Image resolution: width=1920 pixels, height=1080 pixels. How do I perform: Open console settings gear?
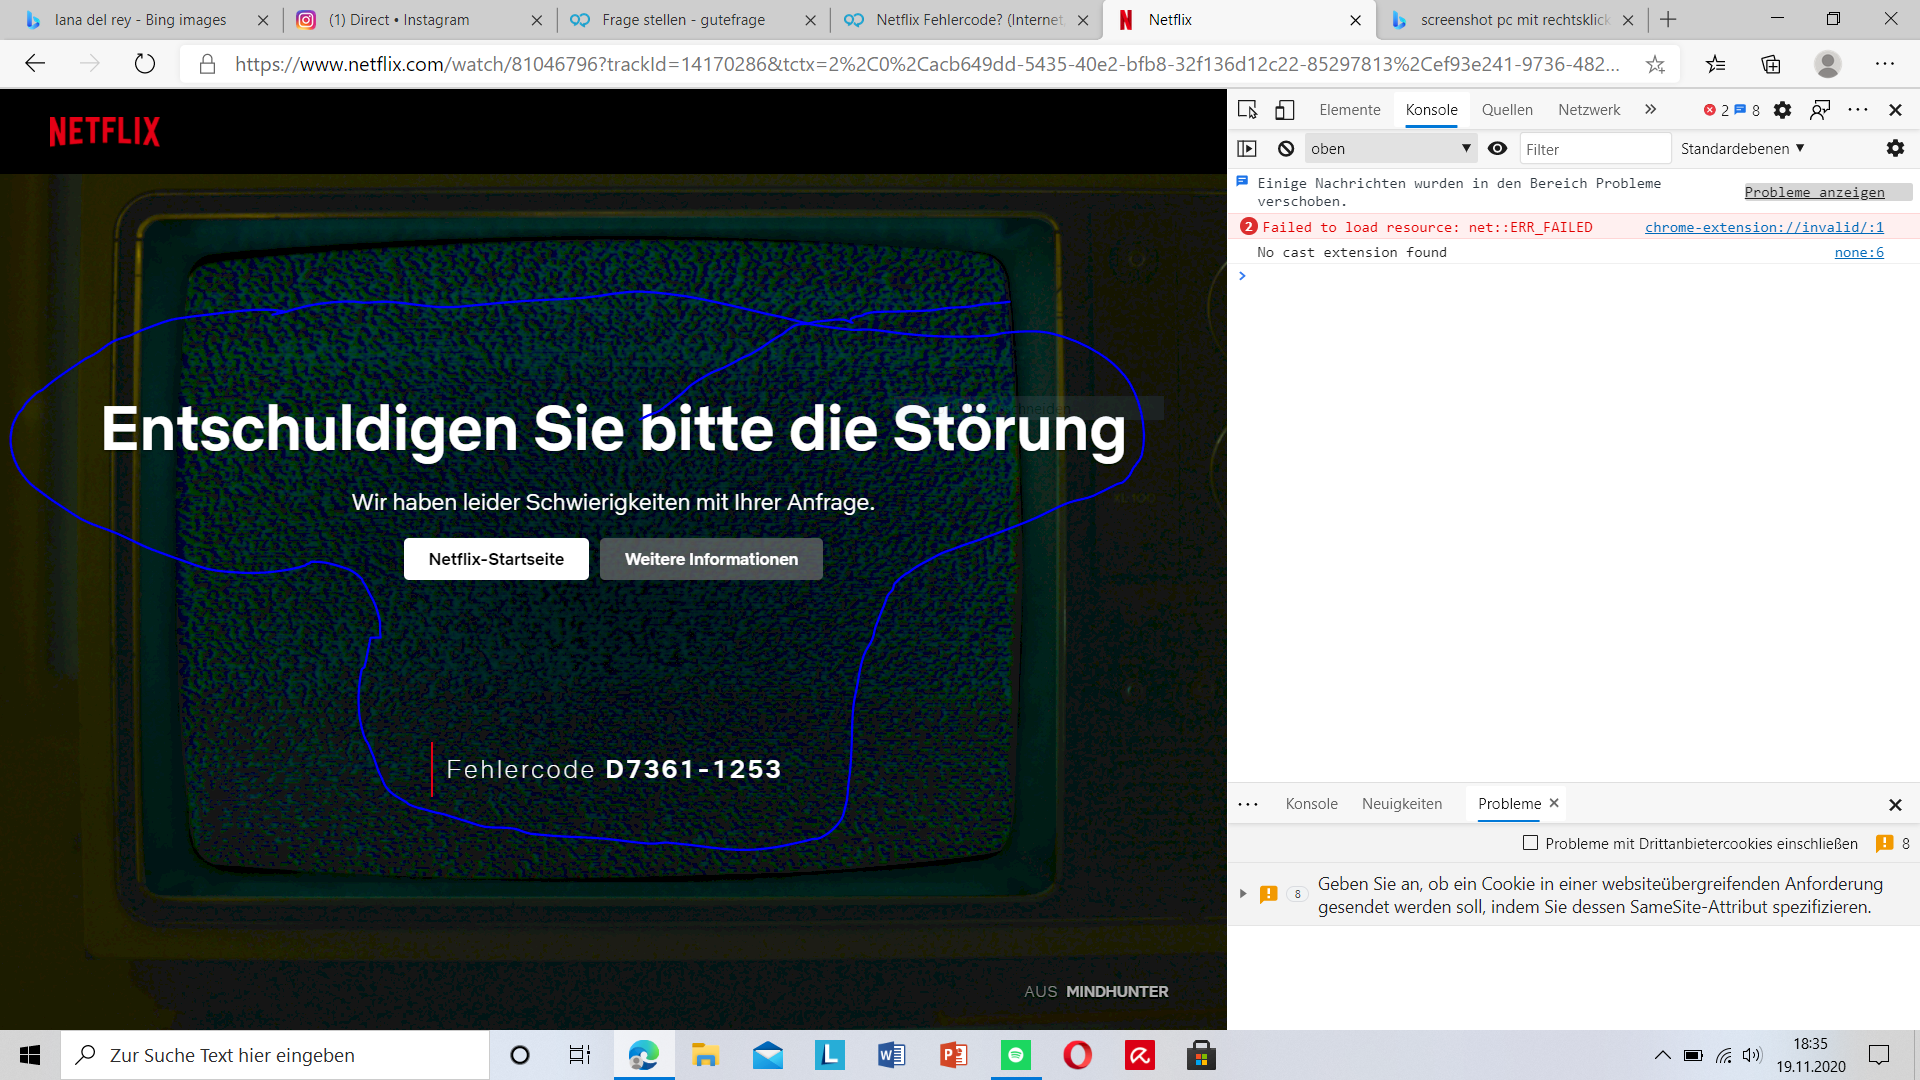(x=1895, y=148)
